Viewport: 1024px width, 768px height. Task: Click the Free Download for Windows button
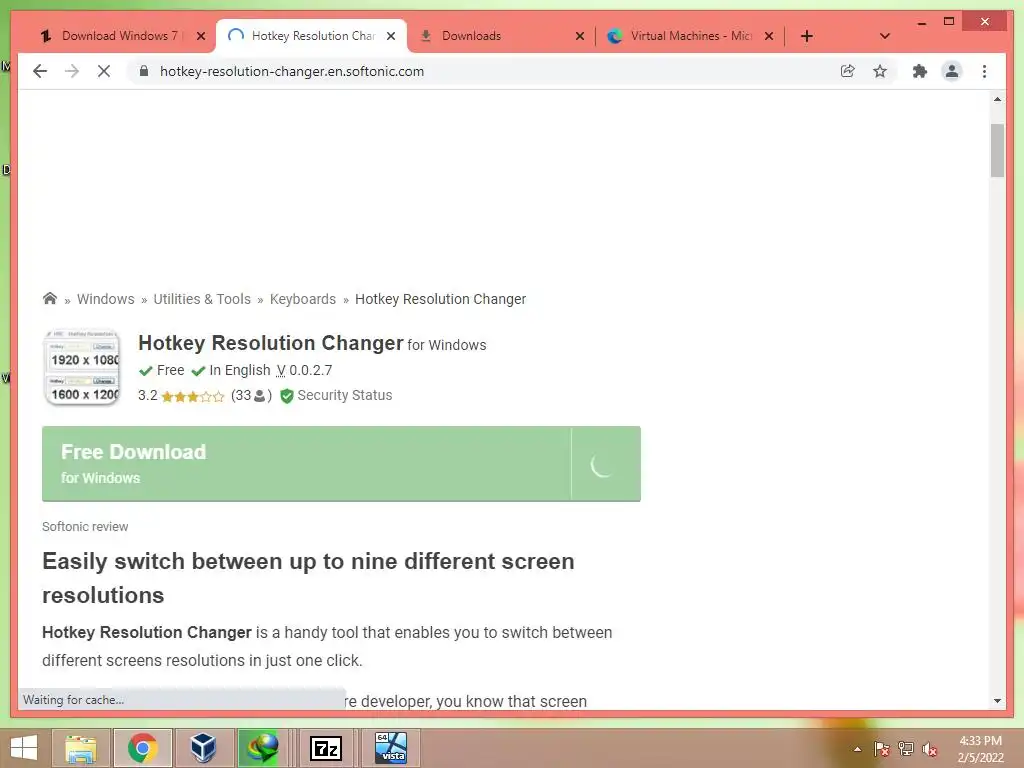coord(341,464)
